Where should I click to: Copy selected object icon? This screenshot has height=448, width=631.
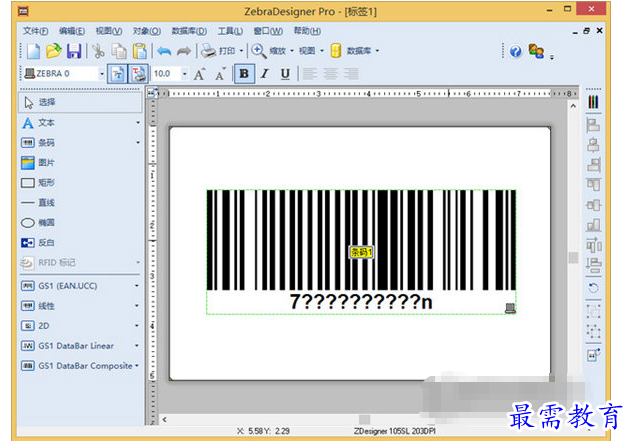[119, 51]
